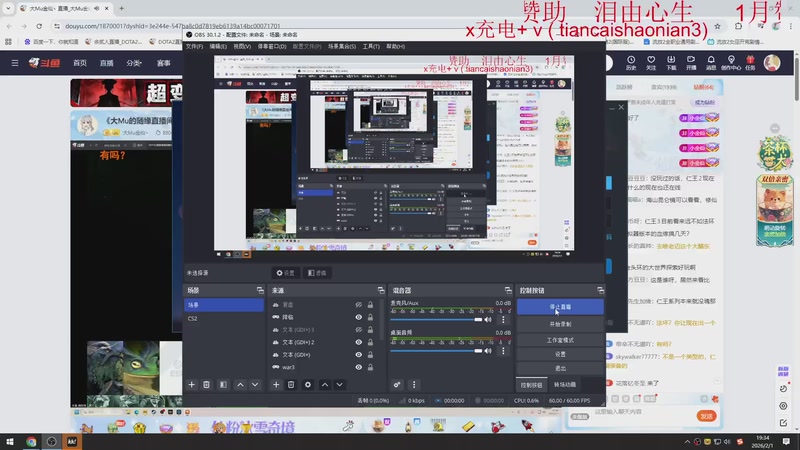Move source down with the Sources down arrow
Viewport: 800px width, 450px height.
click(x=339, y=385)
